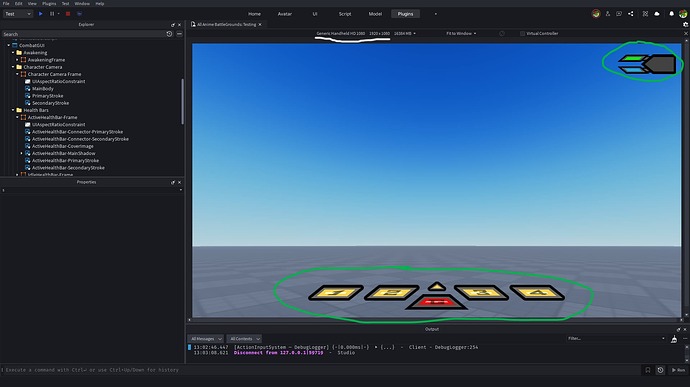Select ActiveHealthBar-Connector-PrimaryStroke item
The image size is (690, 387).
[77, 132]
